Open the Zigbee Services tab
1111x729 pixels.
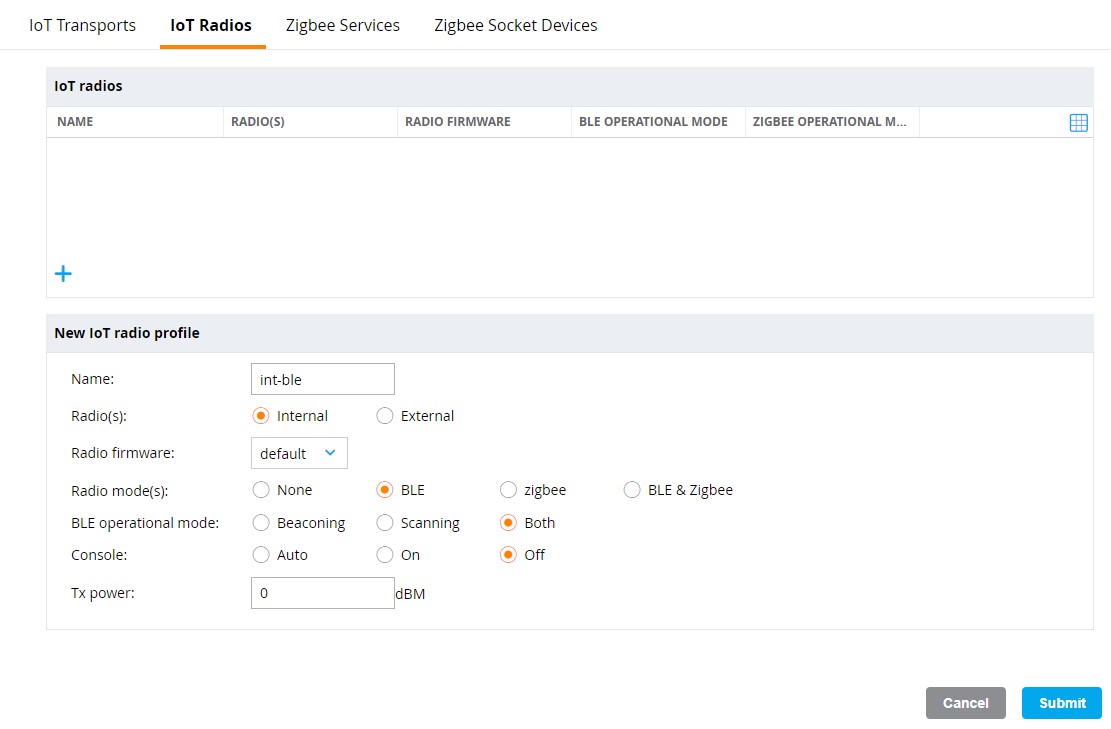[x=343, y=24]
